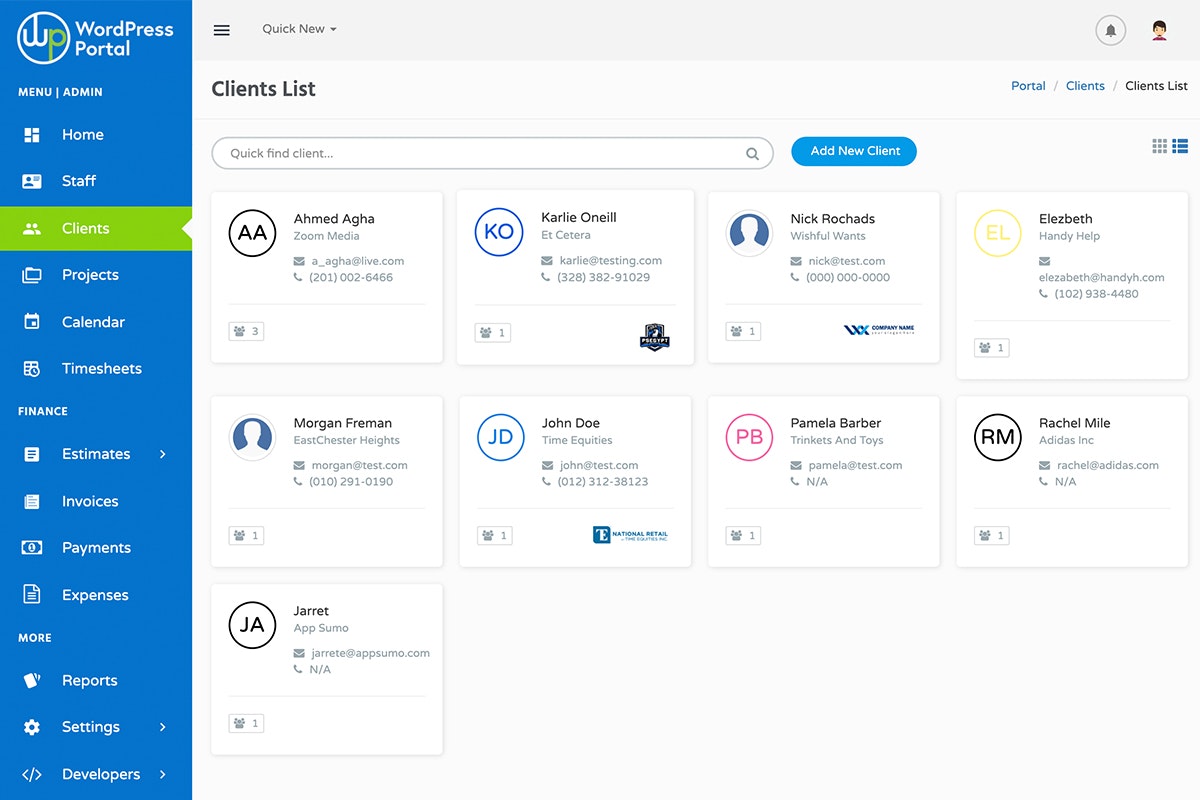Click Rachel Mile's RM avatar
Image resolution: width=1200 pixels, height=800 pixels.
(x=998, y=437)
